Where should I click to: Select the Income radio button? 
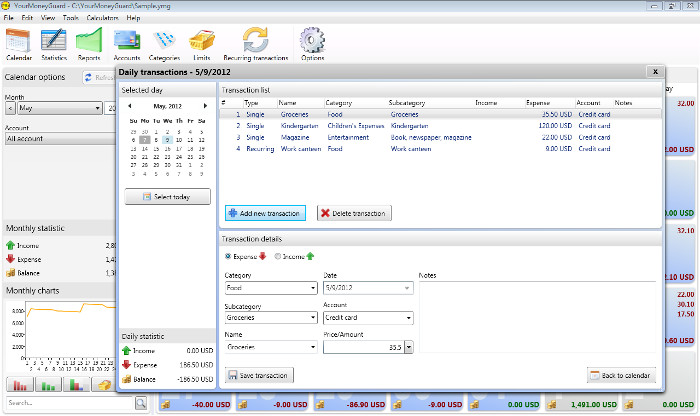pyautogui.click(x=278, y=256)
